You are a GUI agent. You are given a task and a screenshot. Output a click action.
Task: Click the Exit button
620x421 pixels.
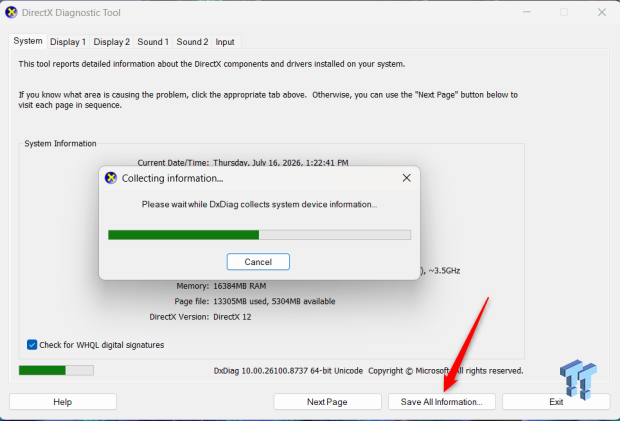[556, 402]
